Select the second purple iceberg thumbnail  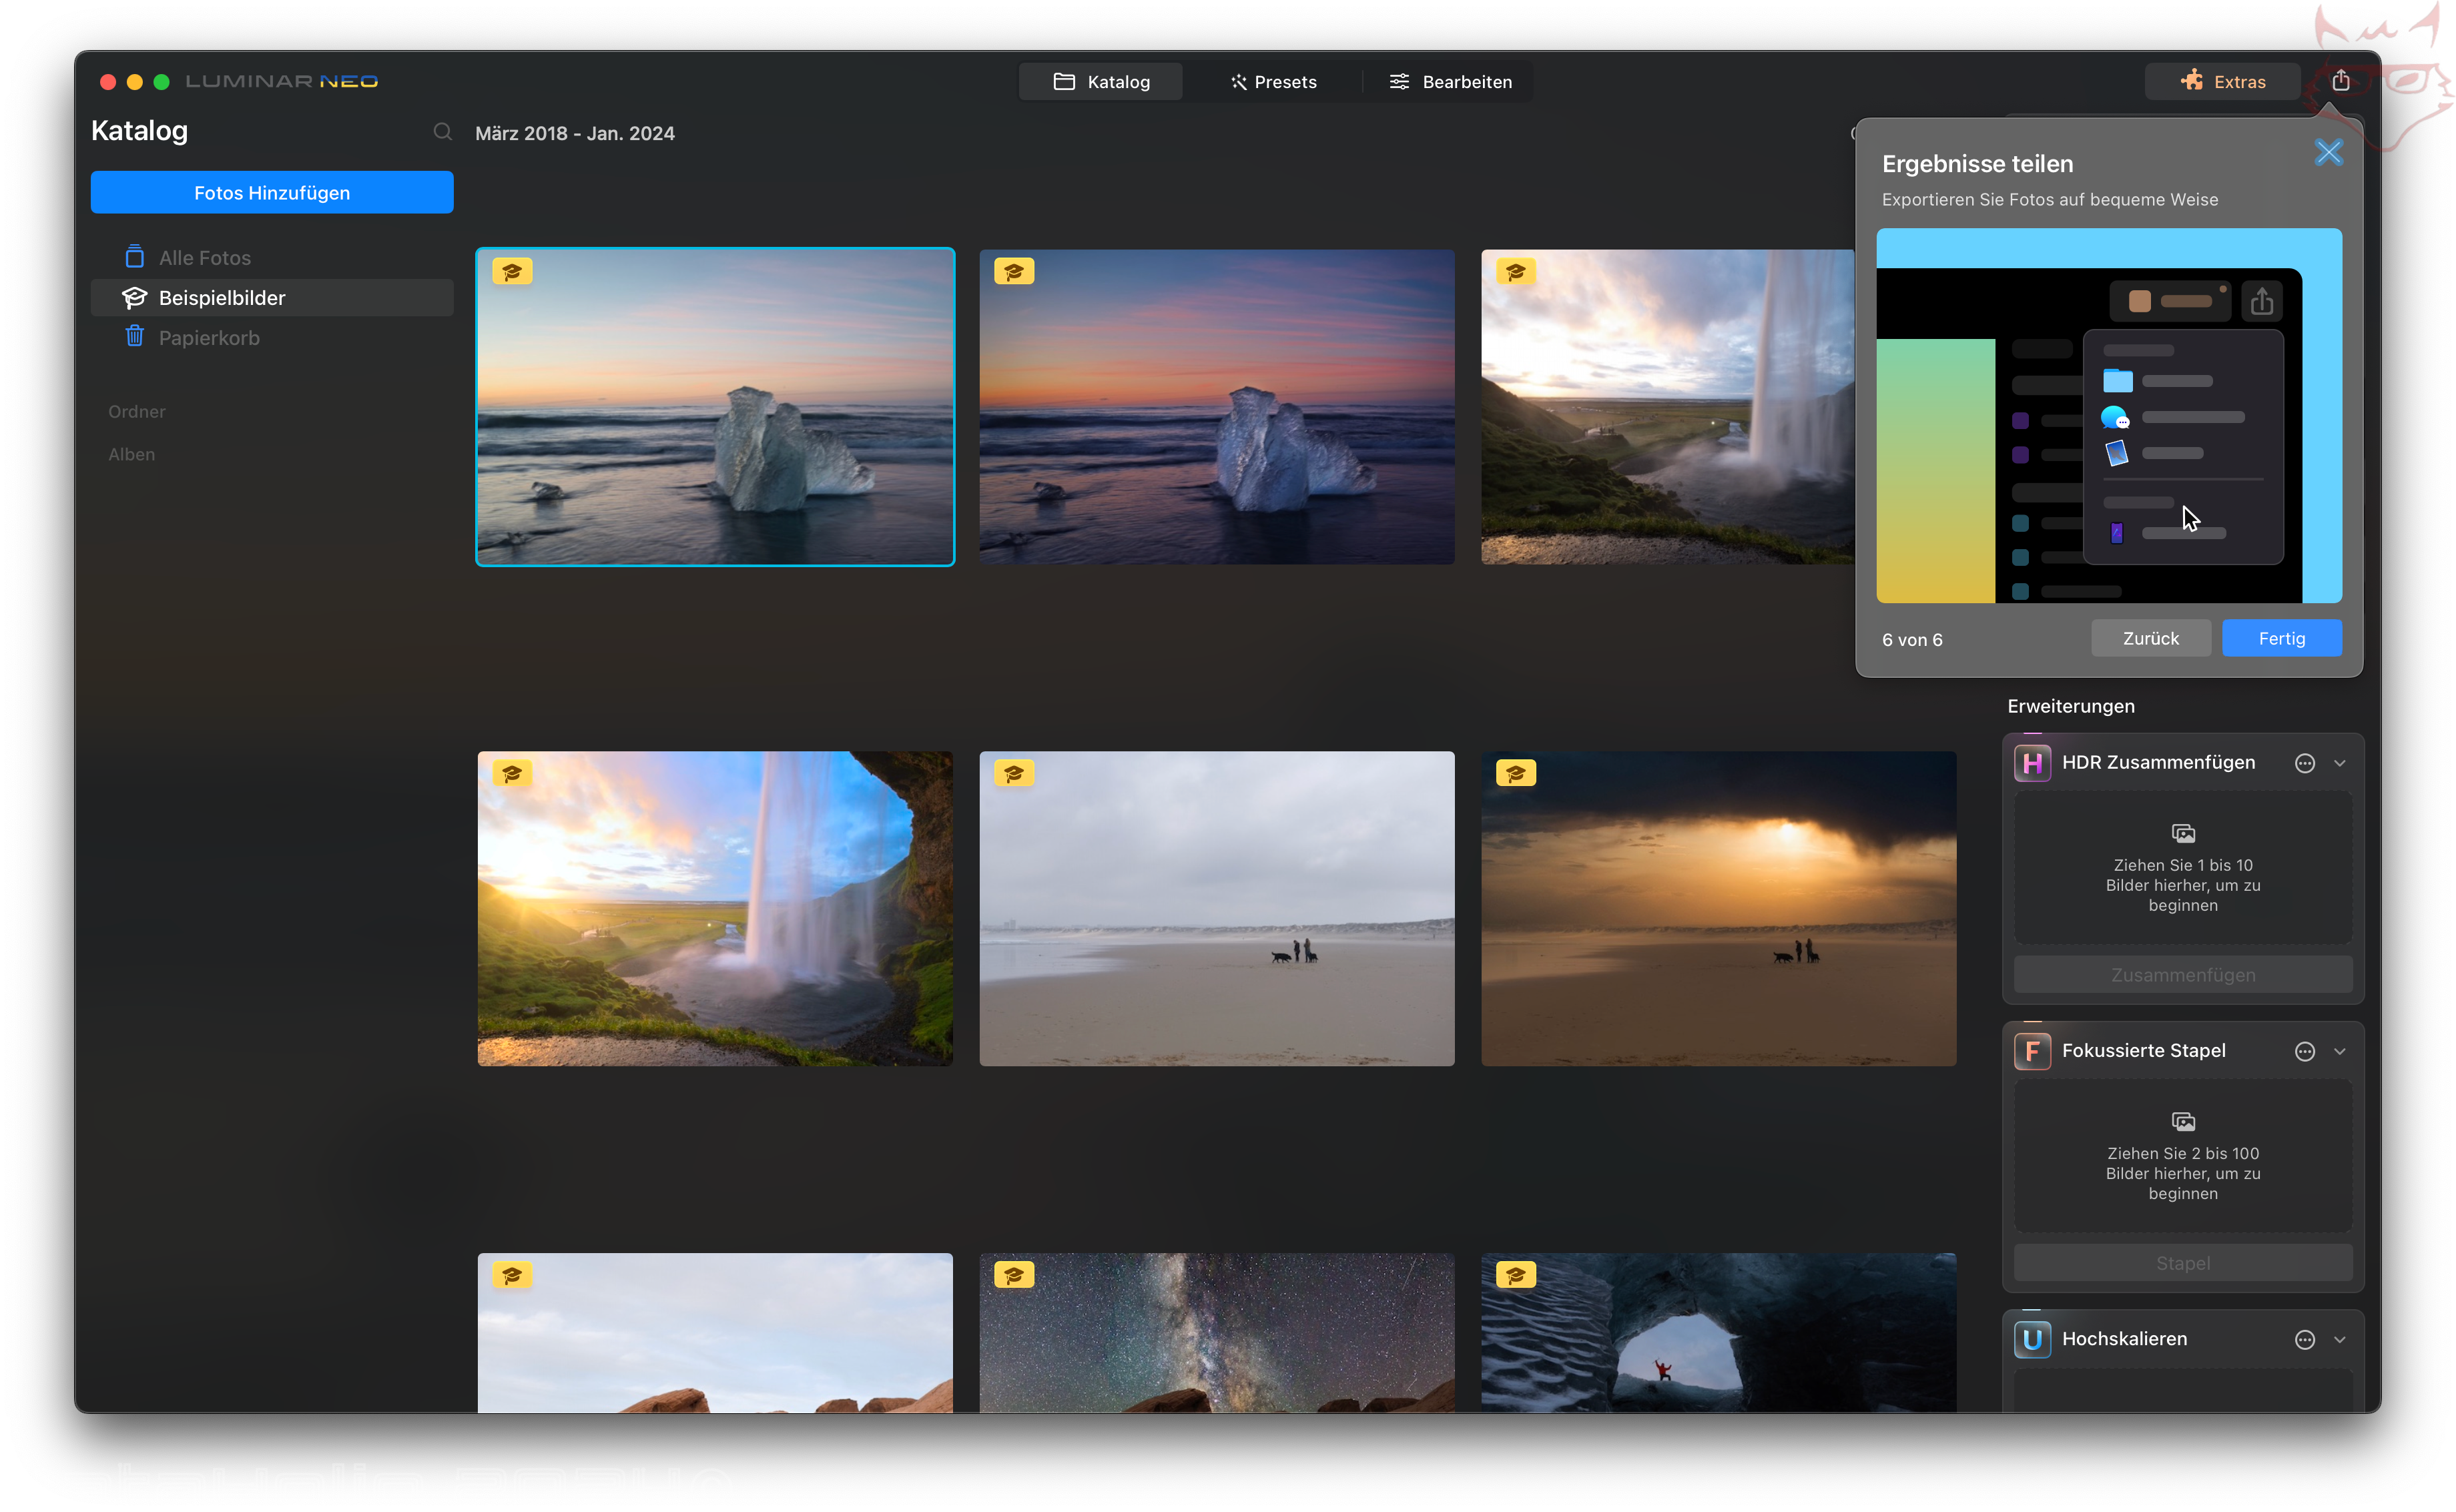point(1217,407)
